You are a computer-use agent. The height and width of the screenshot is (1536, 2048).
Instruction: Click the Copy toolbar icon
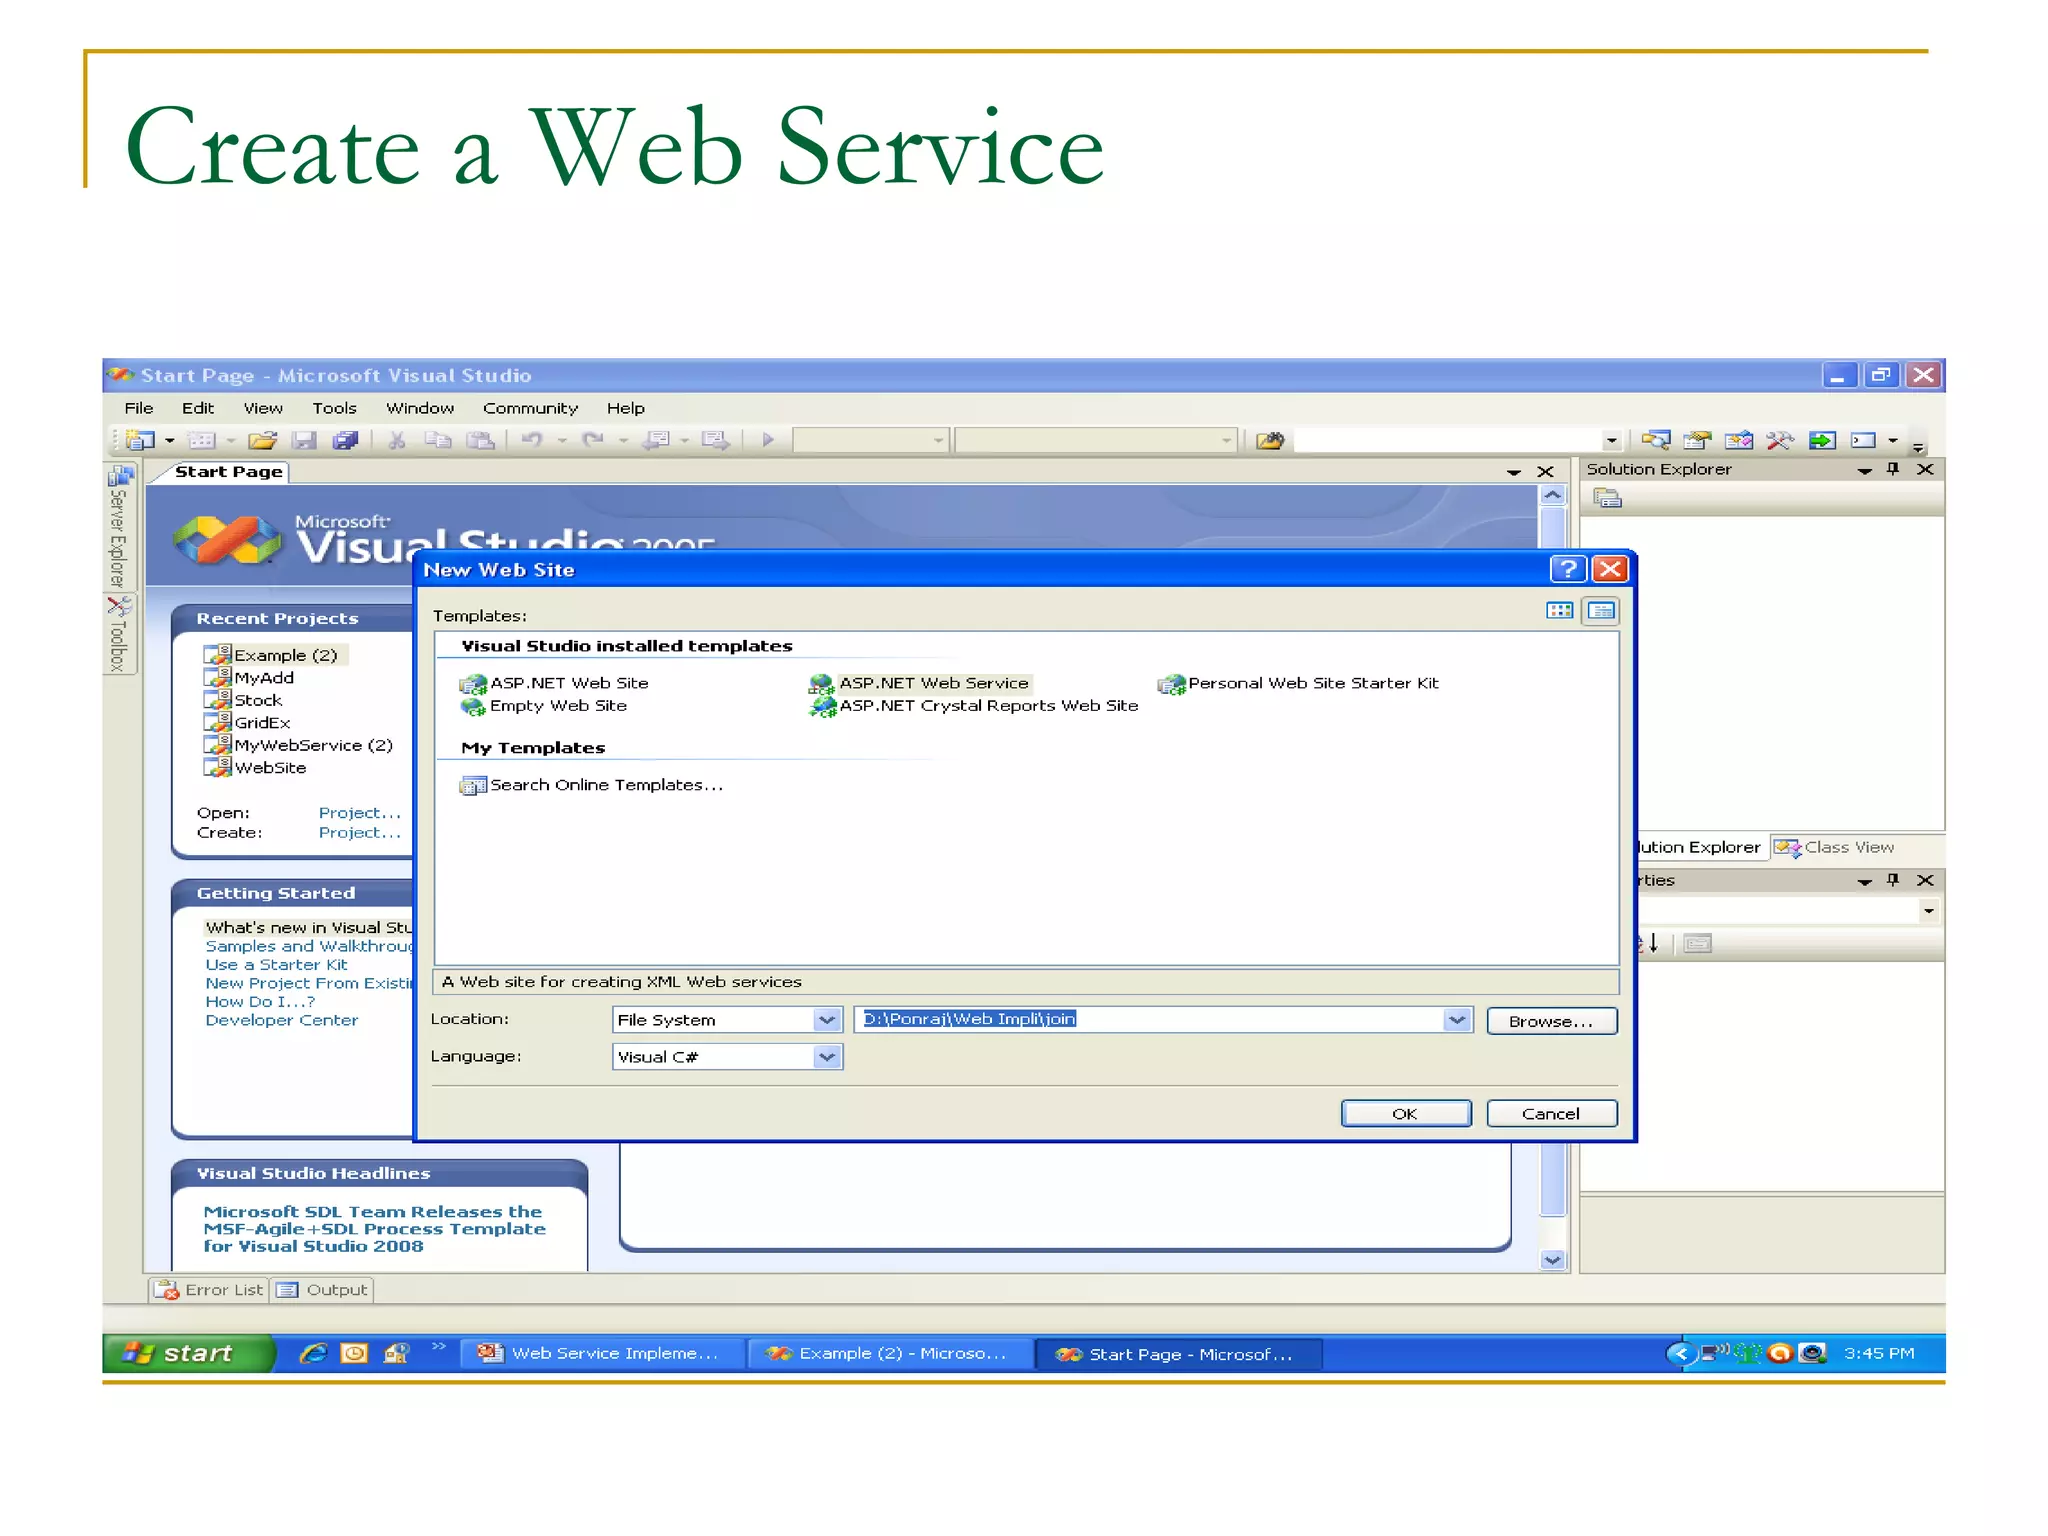point(438,440)
